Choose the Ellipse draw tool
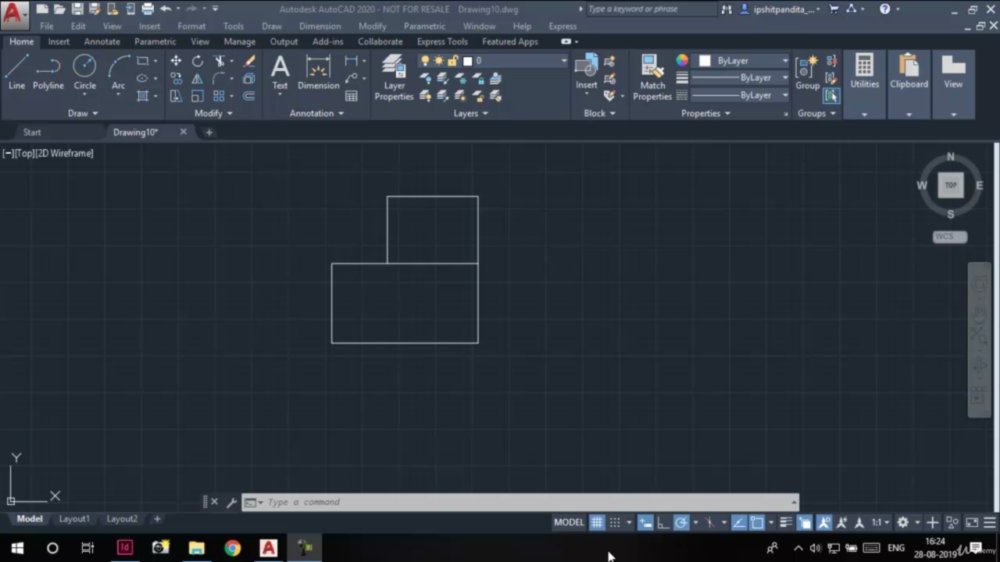This screenshot has height=562, width=1000. pos(143,78)
